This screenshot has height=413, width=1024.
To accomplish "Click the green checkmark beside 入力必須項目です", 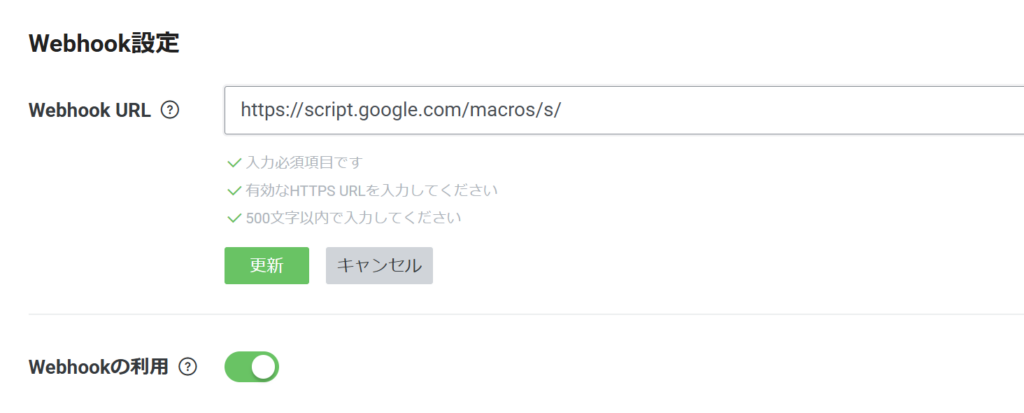I will pyautogui.click(x=234, y=162).
